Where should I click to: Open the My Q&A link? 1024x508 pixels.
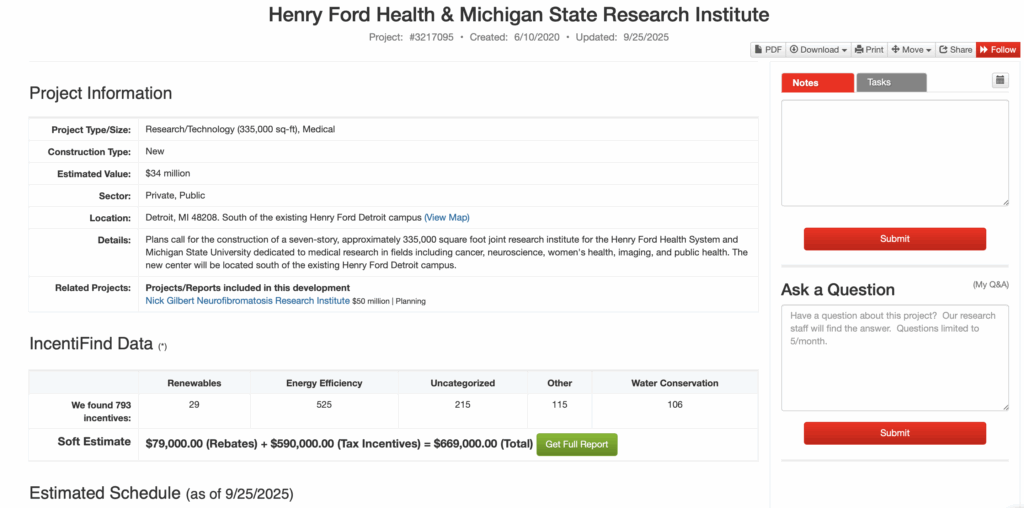click(x=989, y=286)
